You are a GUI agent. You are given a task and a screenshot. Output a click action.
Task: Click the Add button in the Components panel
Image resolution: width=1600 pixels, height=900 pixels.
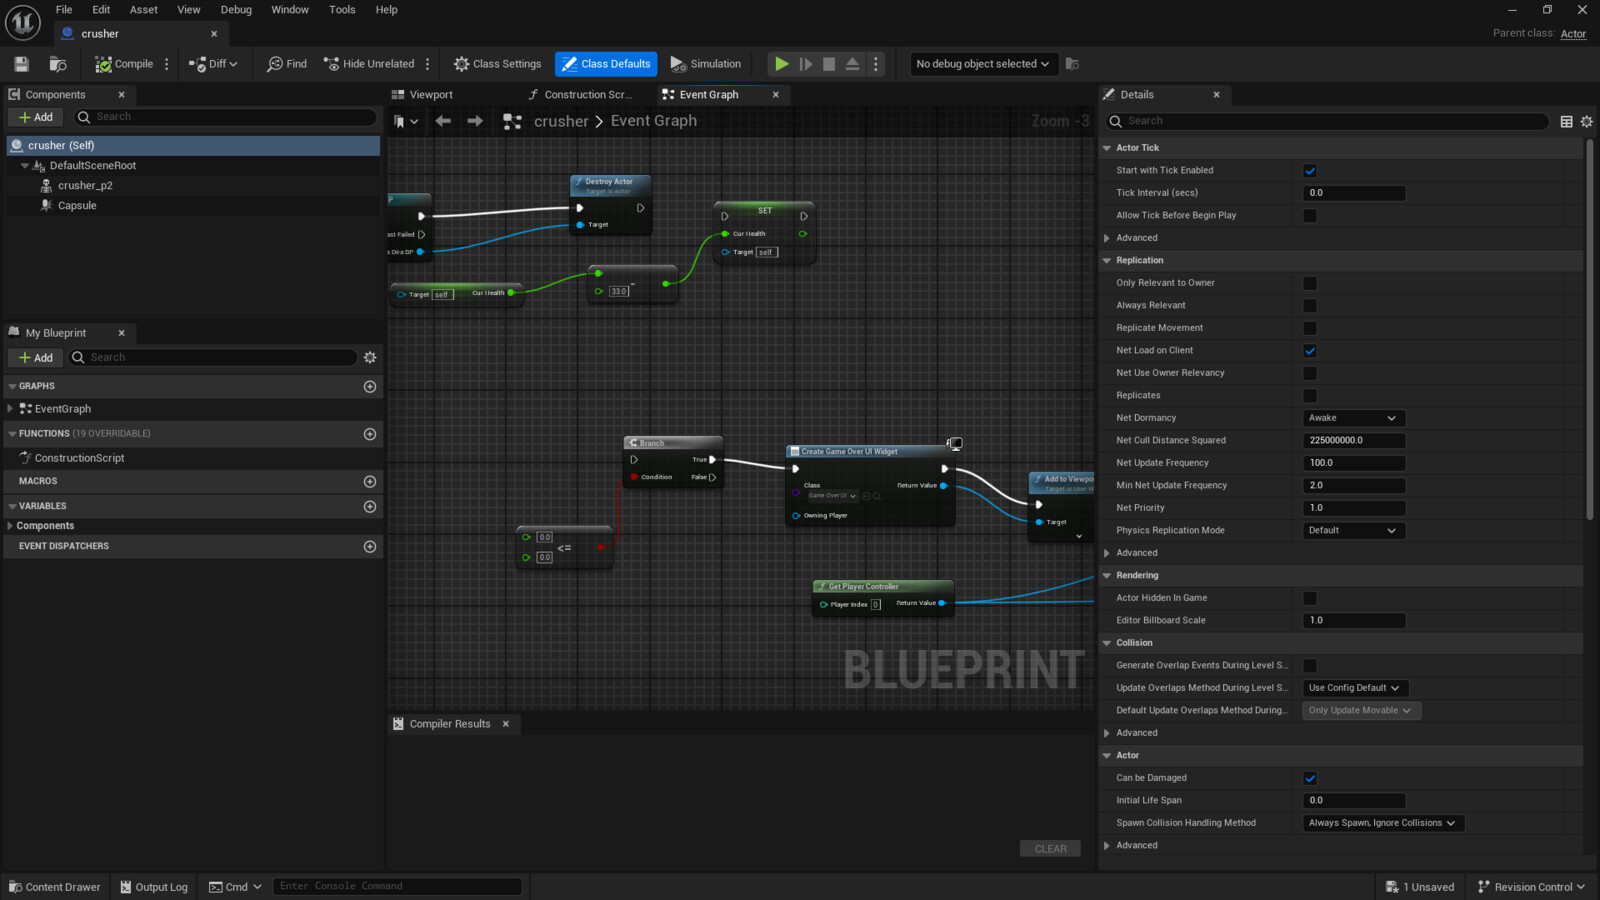(x=36, y=117)
